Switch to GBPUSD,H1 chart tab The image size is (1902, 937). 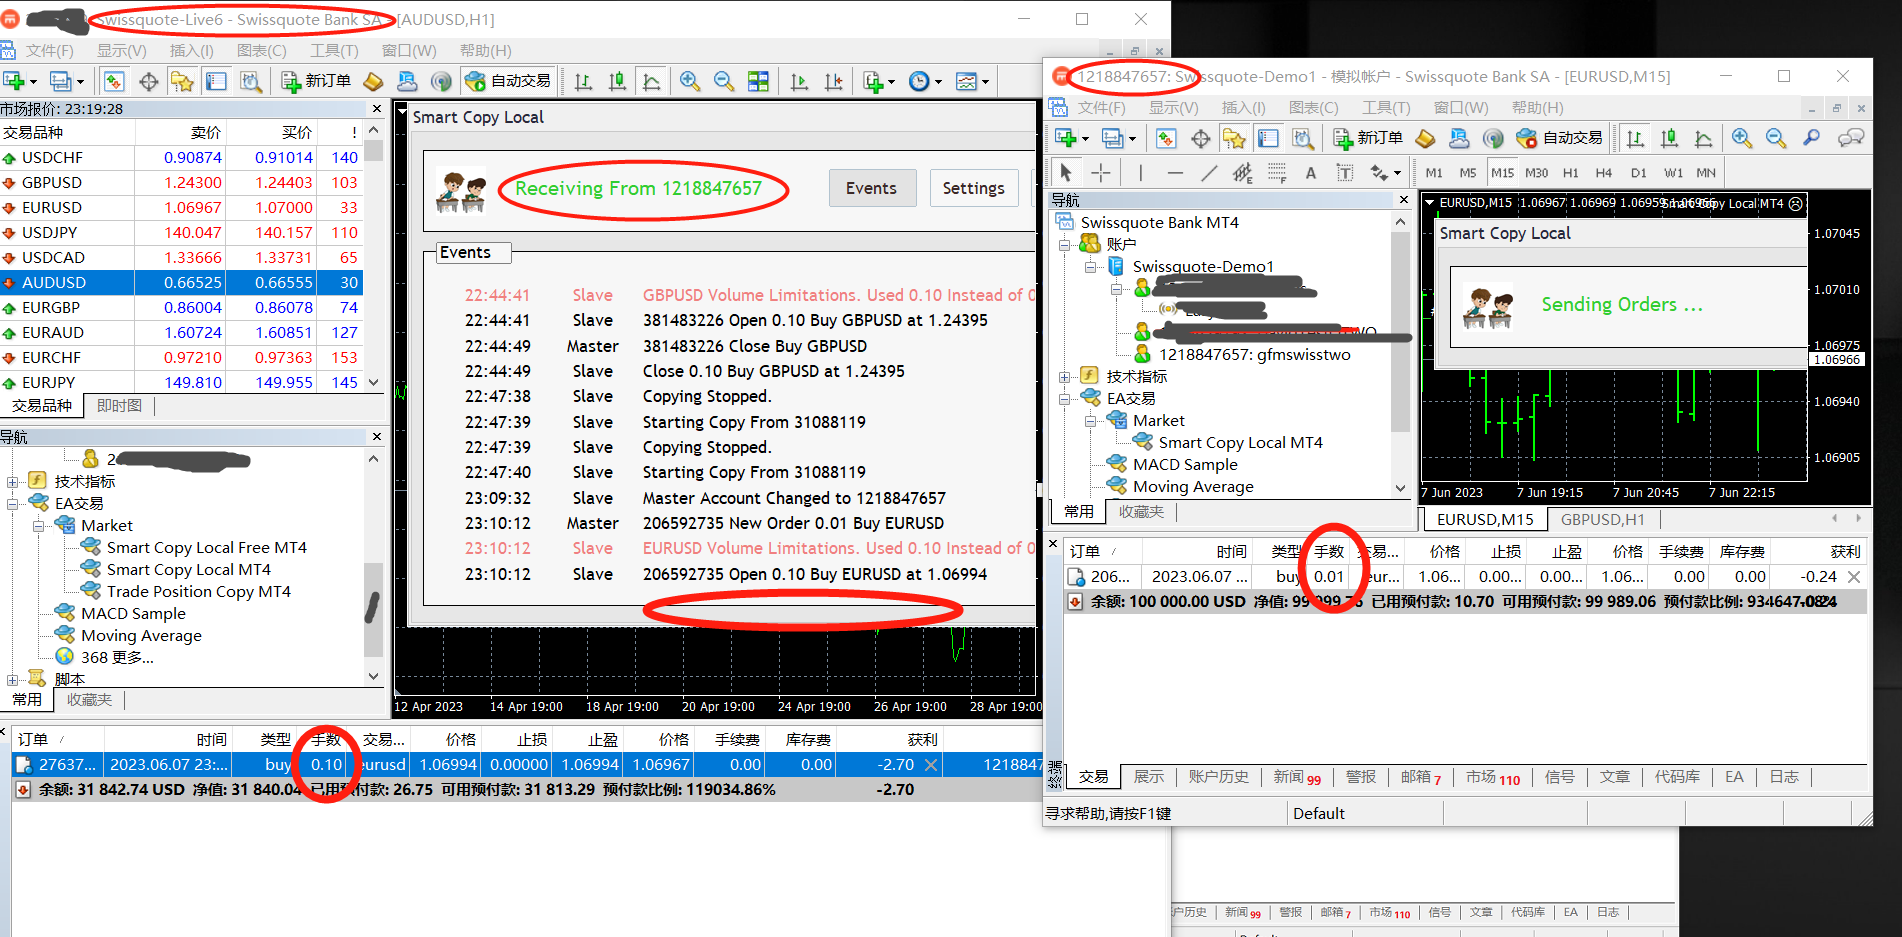1602,520
